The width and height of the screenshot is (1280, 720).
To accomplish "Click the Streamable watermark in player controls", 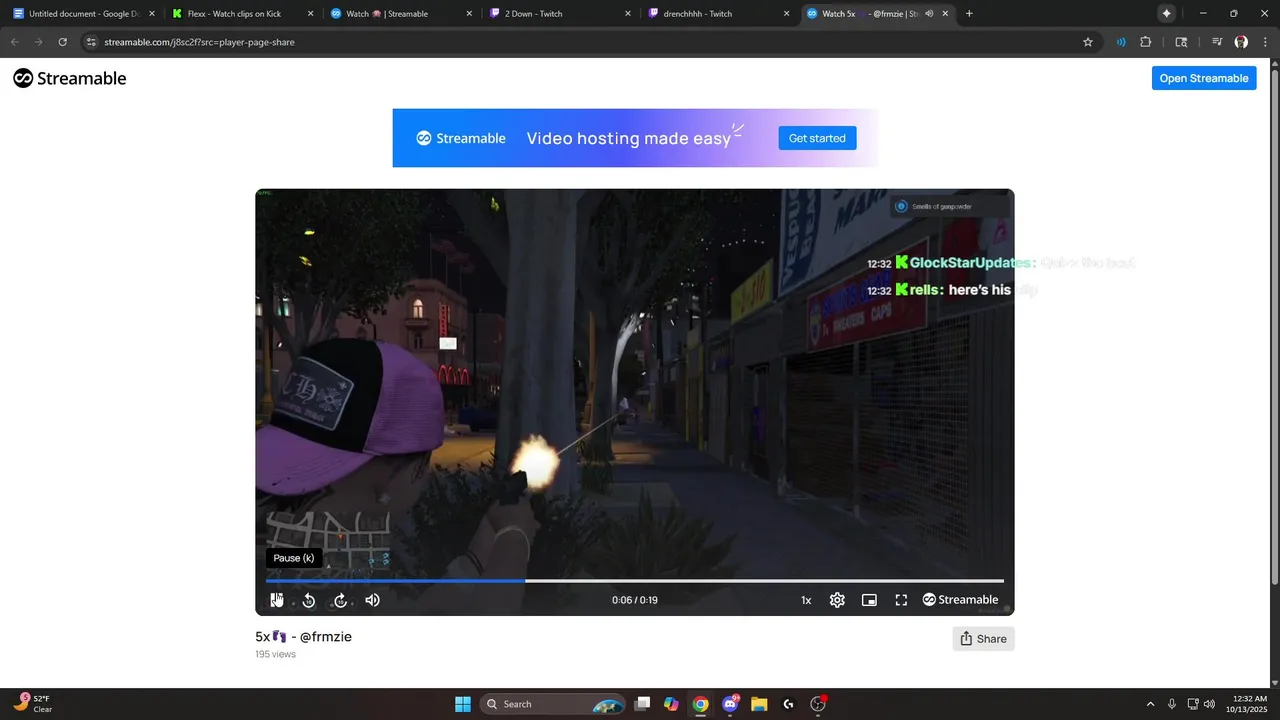I will [960, 600].
